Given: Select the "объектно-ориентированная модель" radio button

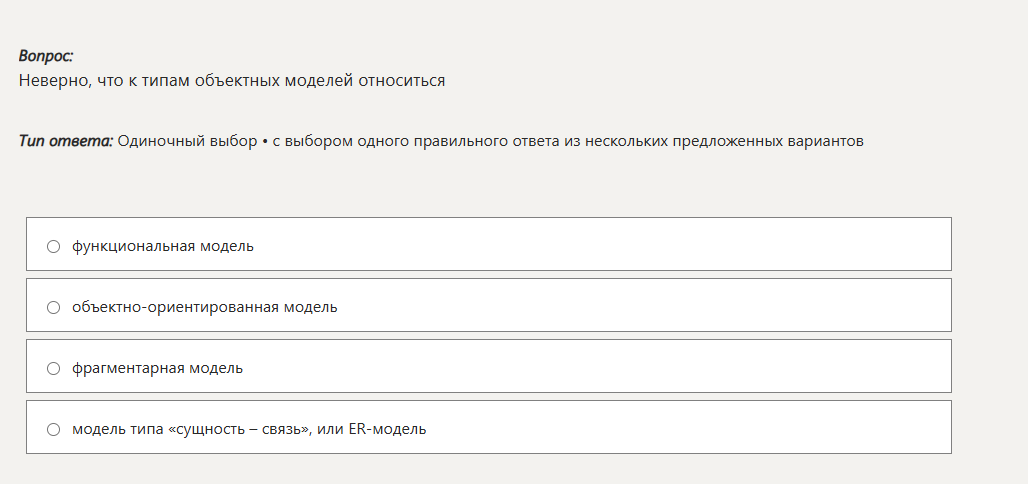Looking at the screenshot, I should (x=54, y=307).
